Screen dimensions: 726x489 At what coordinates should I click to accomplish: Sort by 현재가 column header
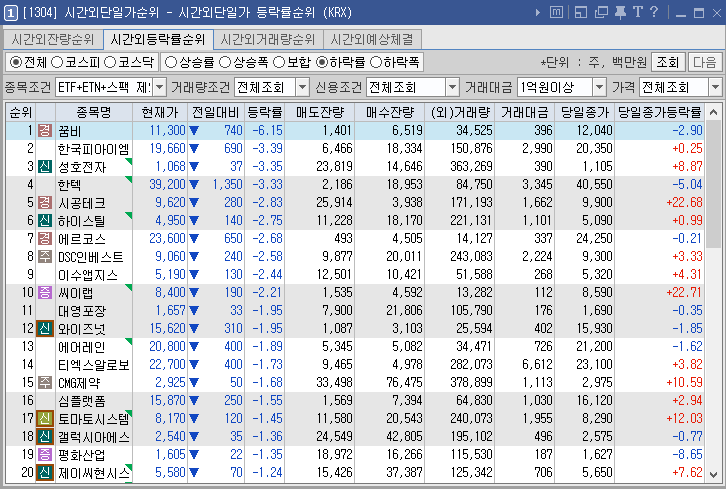[x=160, y=113]
